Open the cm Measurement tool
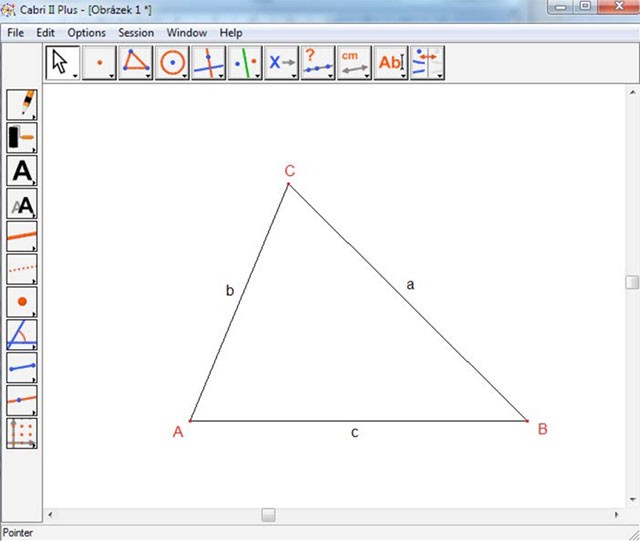Viewport: 640px width, 541px height. coord(353,63)
